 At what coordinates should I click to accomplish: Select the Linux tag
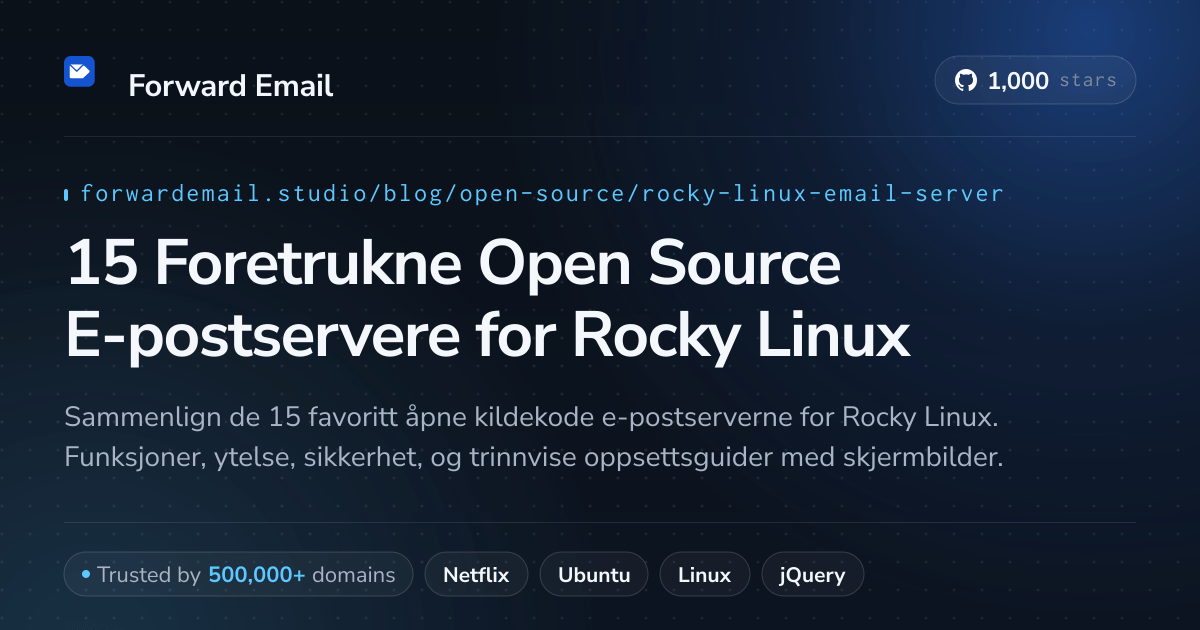704,575
